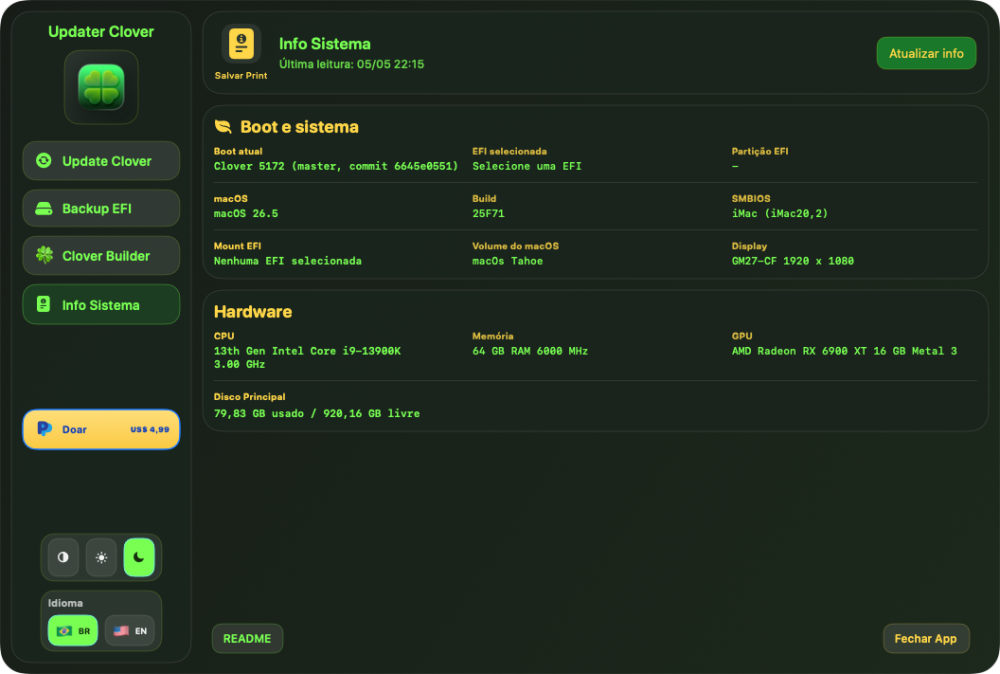1000x674 pixels.
Task: Open the Clover Builder section
Action: click(101, 256)
